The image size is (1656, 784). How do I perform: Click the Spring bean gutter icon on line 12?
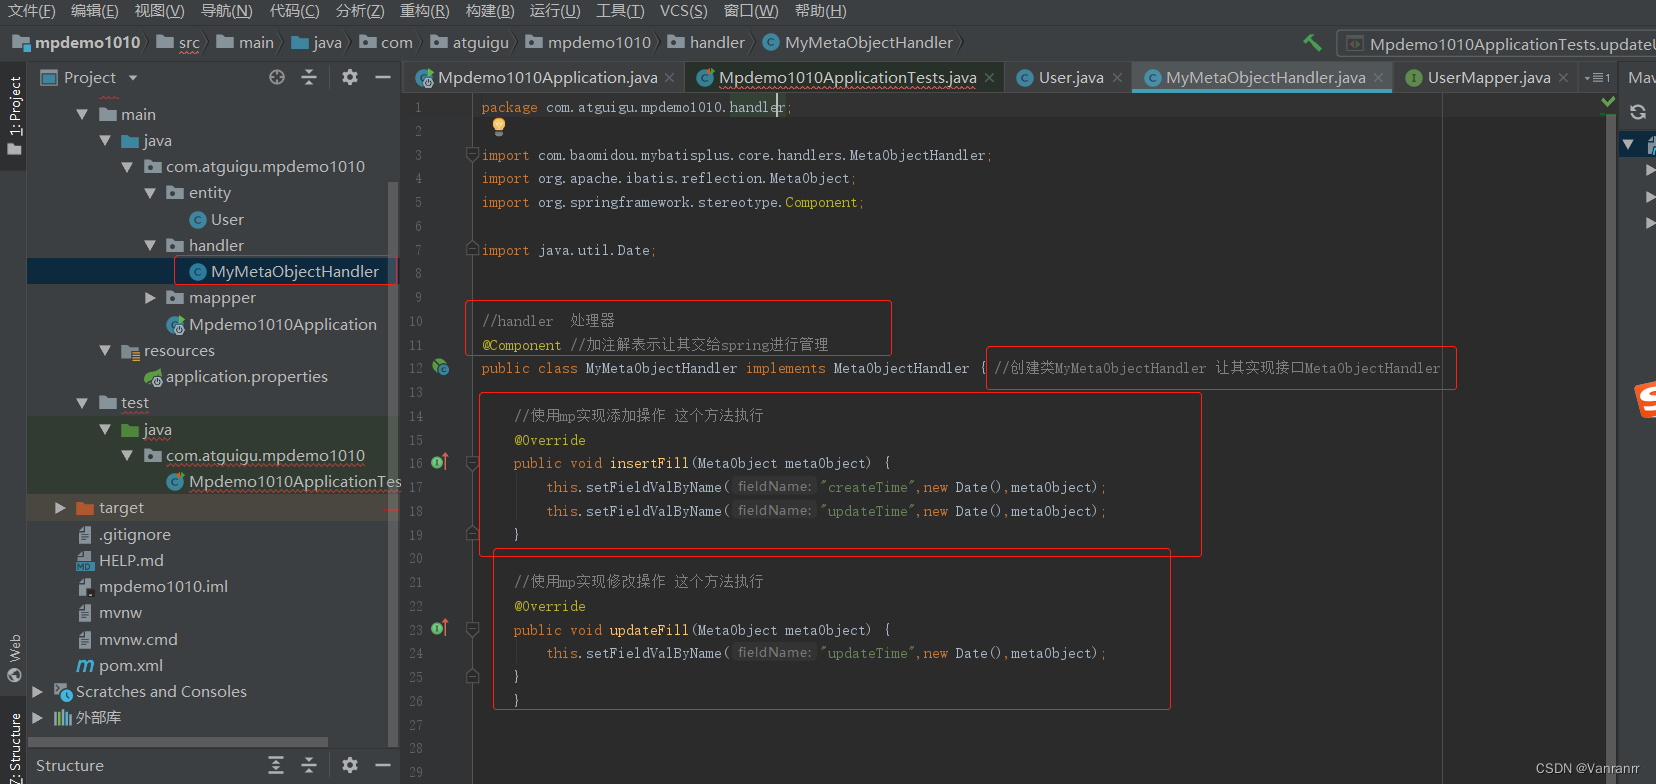[440, 368]
